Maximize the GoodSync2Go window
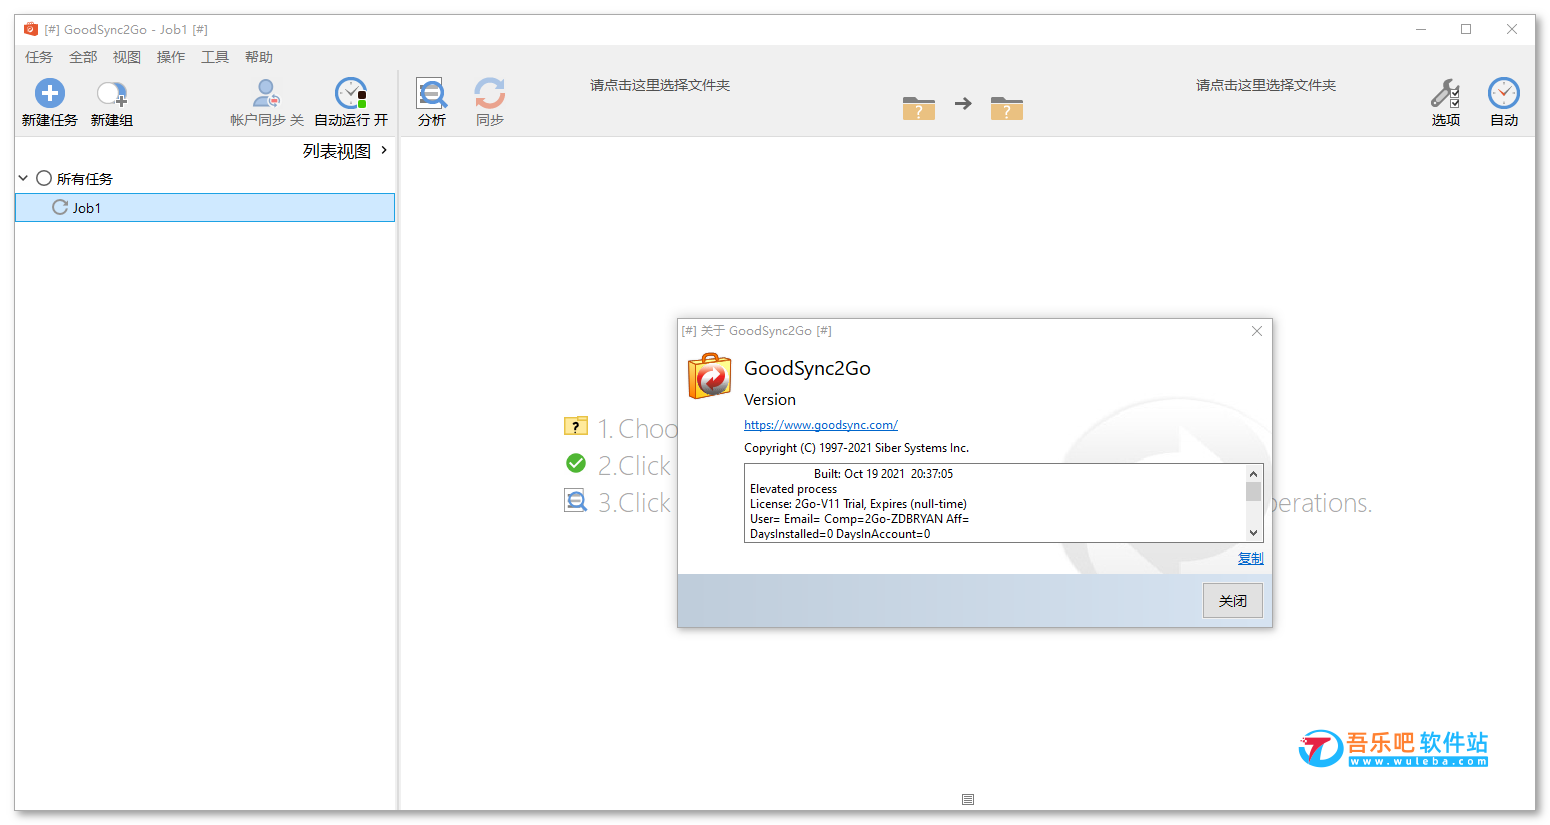The width and height of the screenshot is (1550, 825). tap(1466, 29)
